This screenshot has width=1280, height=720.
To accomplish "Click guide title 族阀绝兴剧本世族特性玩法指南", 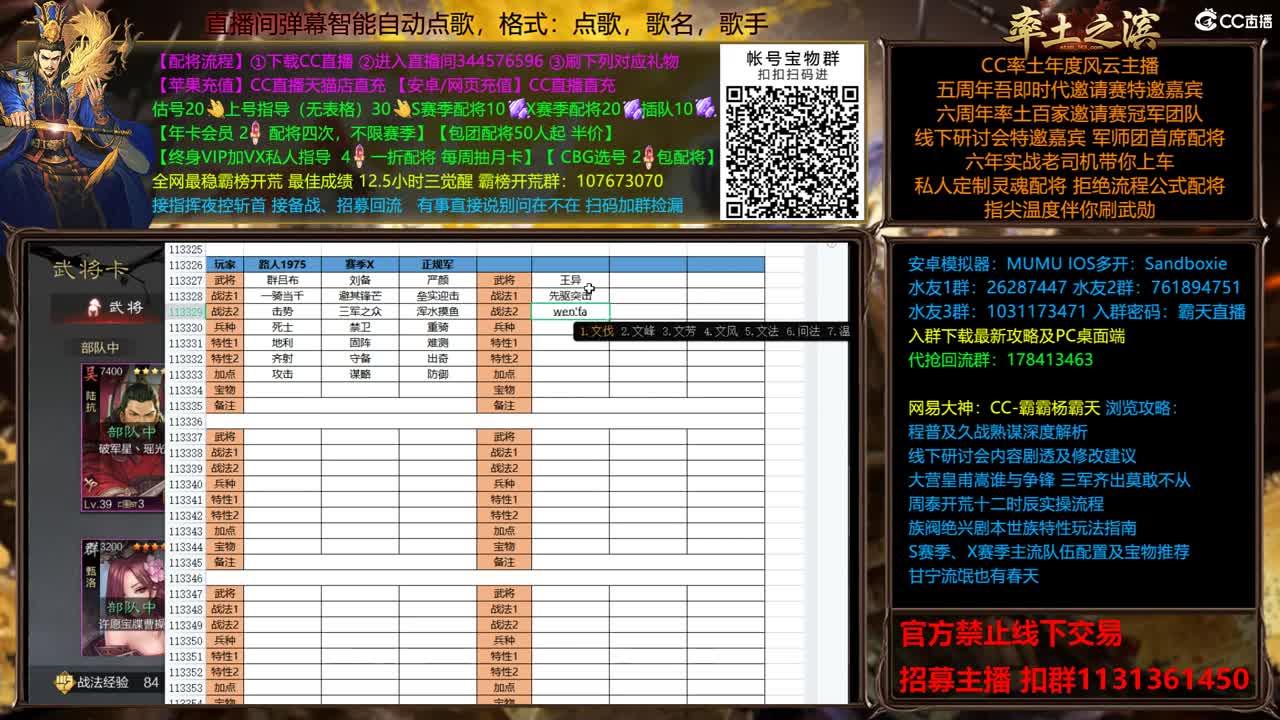I will coord(1022,528).
